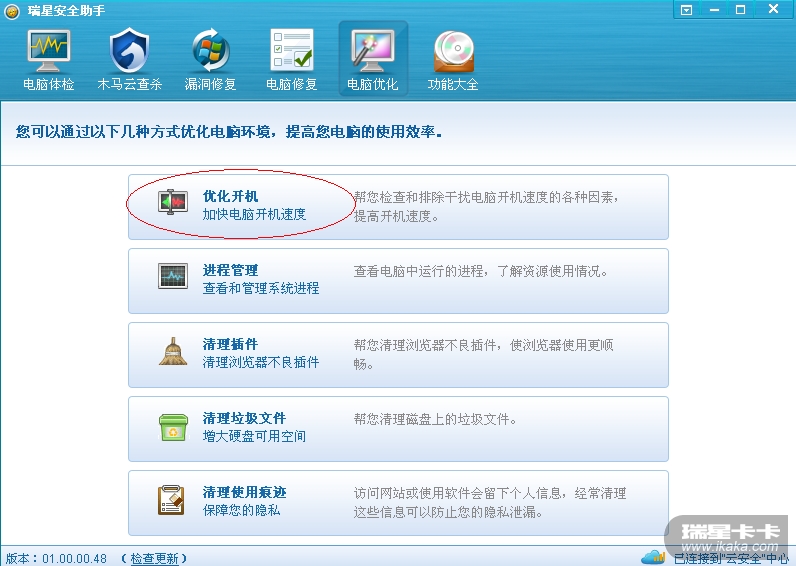Click the 瑞星安全助手 title bar logo
The image size is (796, 566).
point(12,11)
